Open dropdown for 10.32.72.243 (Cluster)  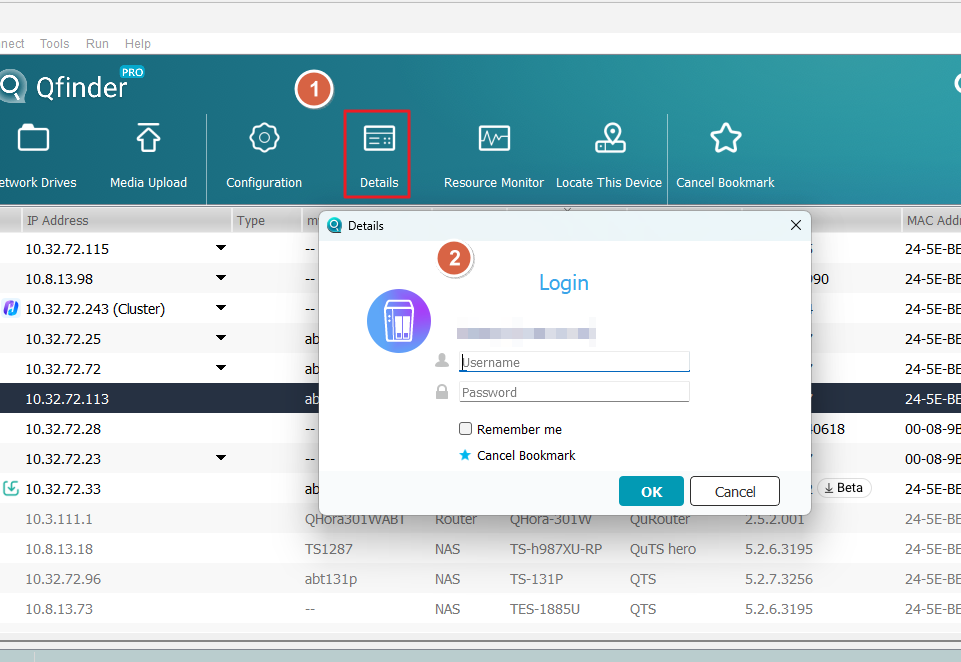click(221, 308)
